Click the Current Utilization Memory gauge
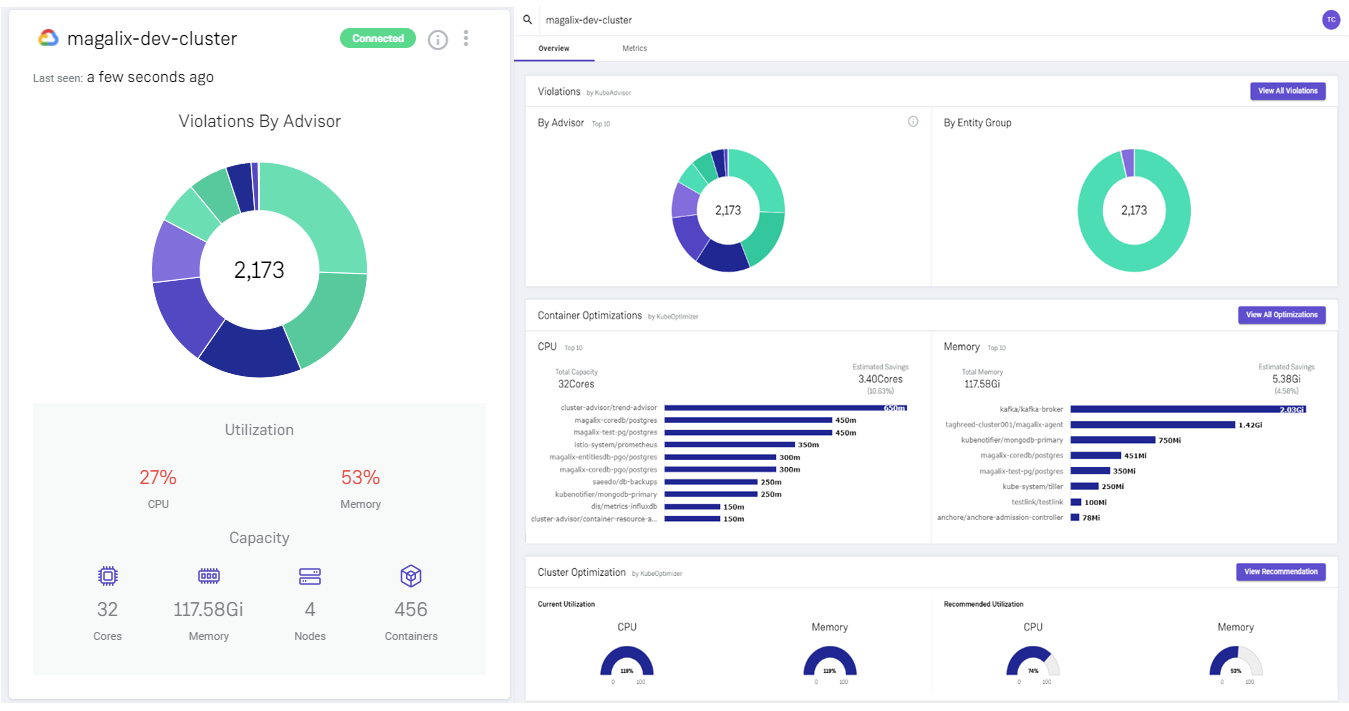This screenshot has height=711, width=1349. 830,662
